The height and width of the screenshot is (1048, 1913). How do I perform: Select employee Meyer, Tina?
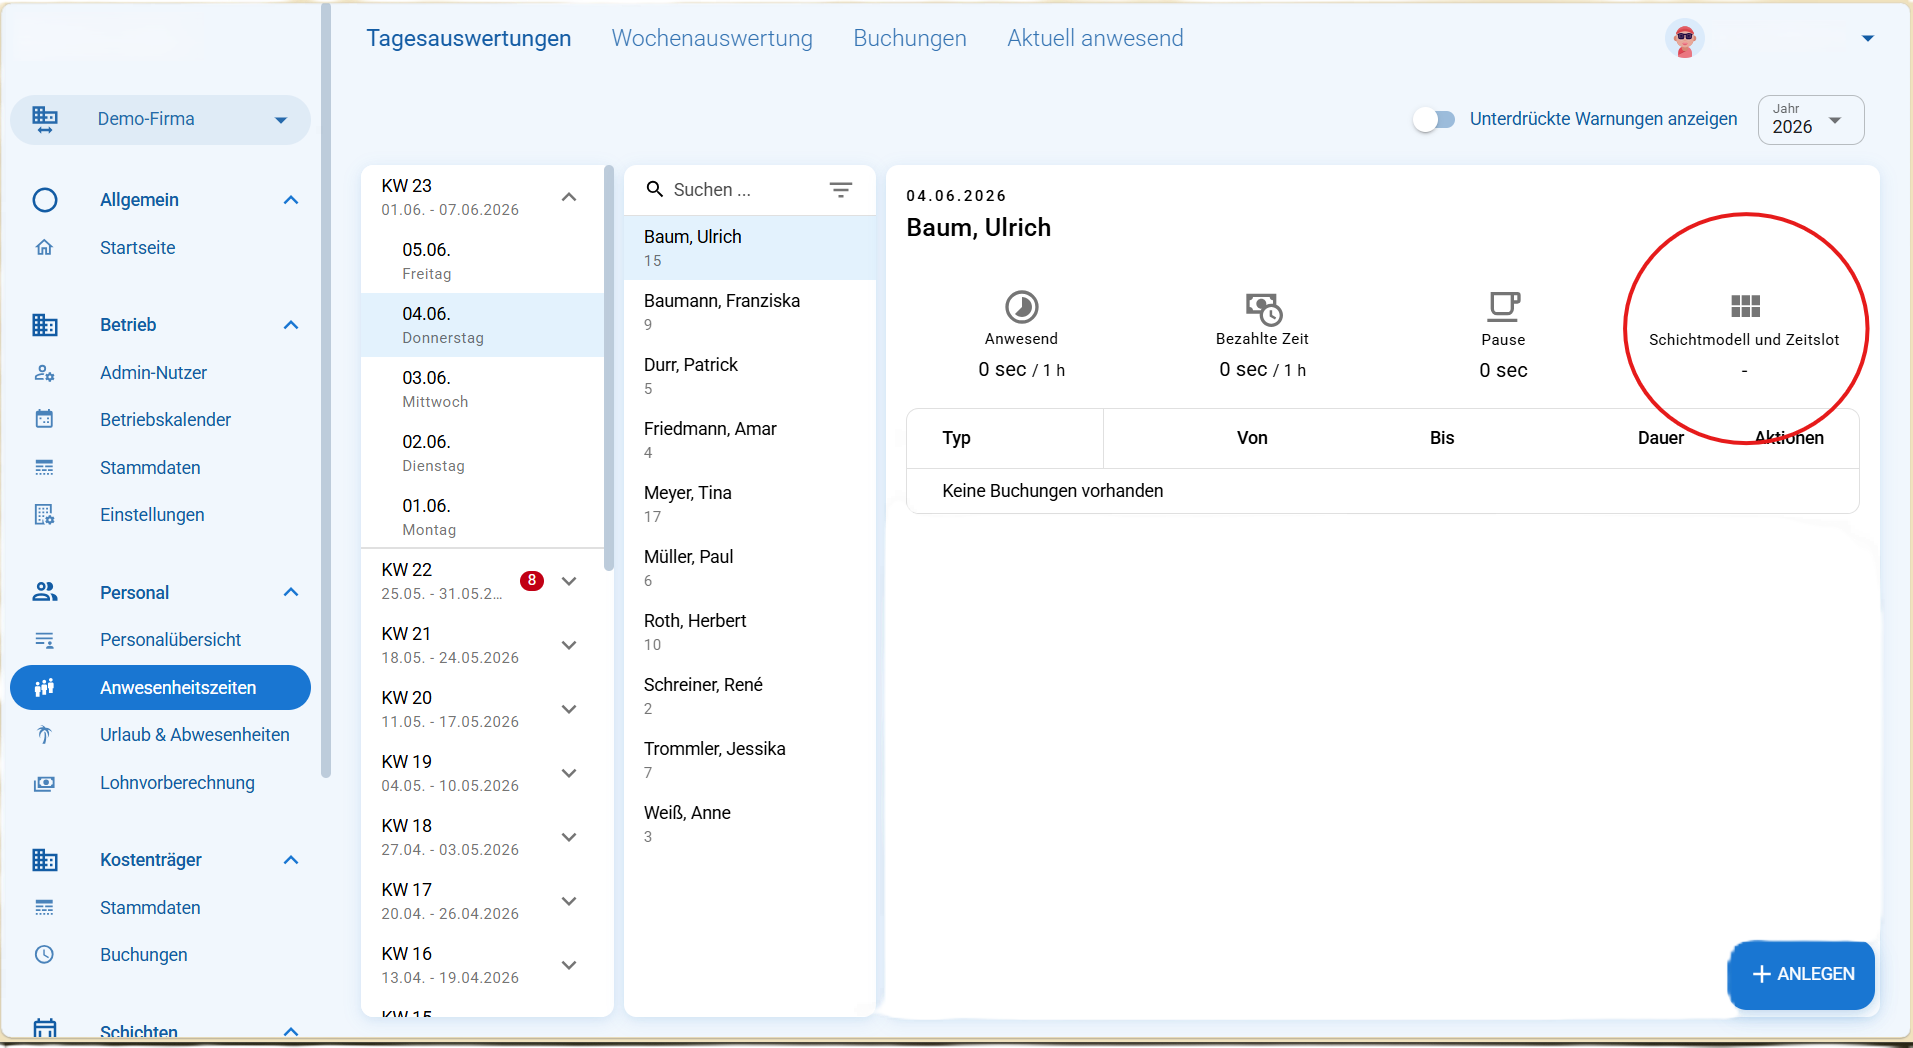pyautogui.click(x=749, y=504)
